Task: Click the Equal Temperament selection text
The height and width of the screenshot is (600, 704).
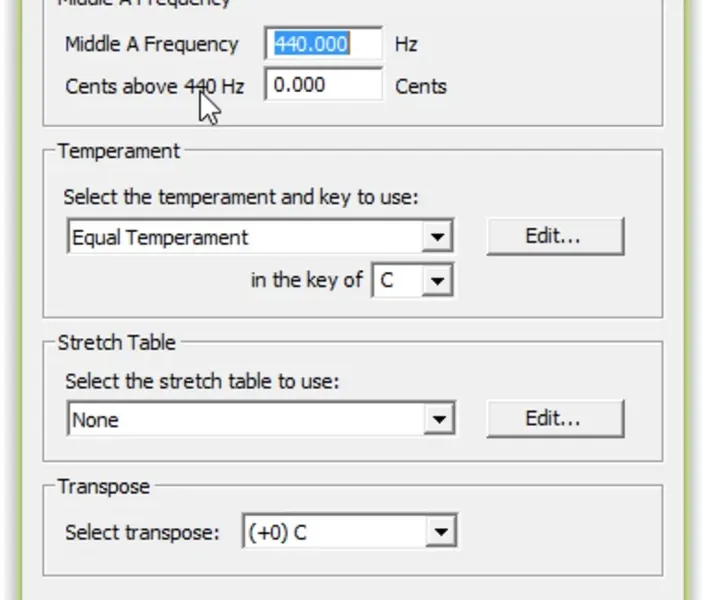Action: [x=160, y=238]
